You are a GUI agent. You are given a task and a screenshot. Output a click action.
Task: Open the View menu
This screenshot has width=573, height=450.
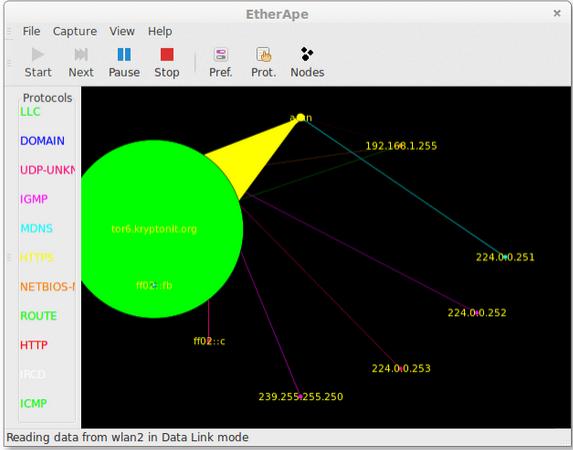[x=122, y=31]
